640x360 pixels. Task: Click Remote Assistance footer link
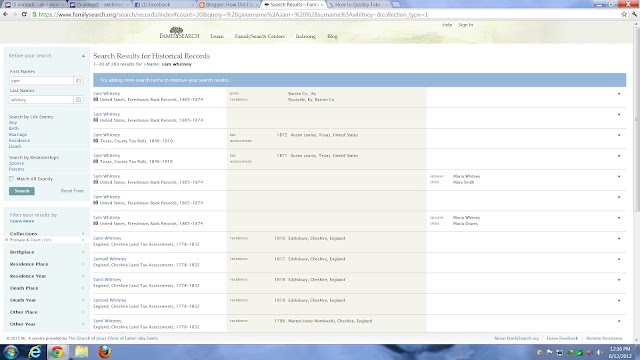click(x=604, y=338)
